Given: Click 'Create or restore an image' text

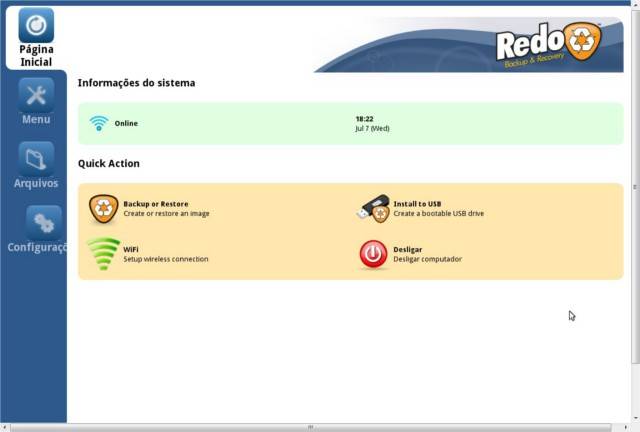Looking at the screenshot, I should (166, 214).
